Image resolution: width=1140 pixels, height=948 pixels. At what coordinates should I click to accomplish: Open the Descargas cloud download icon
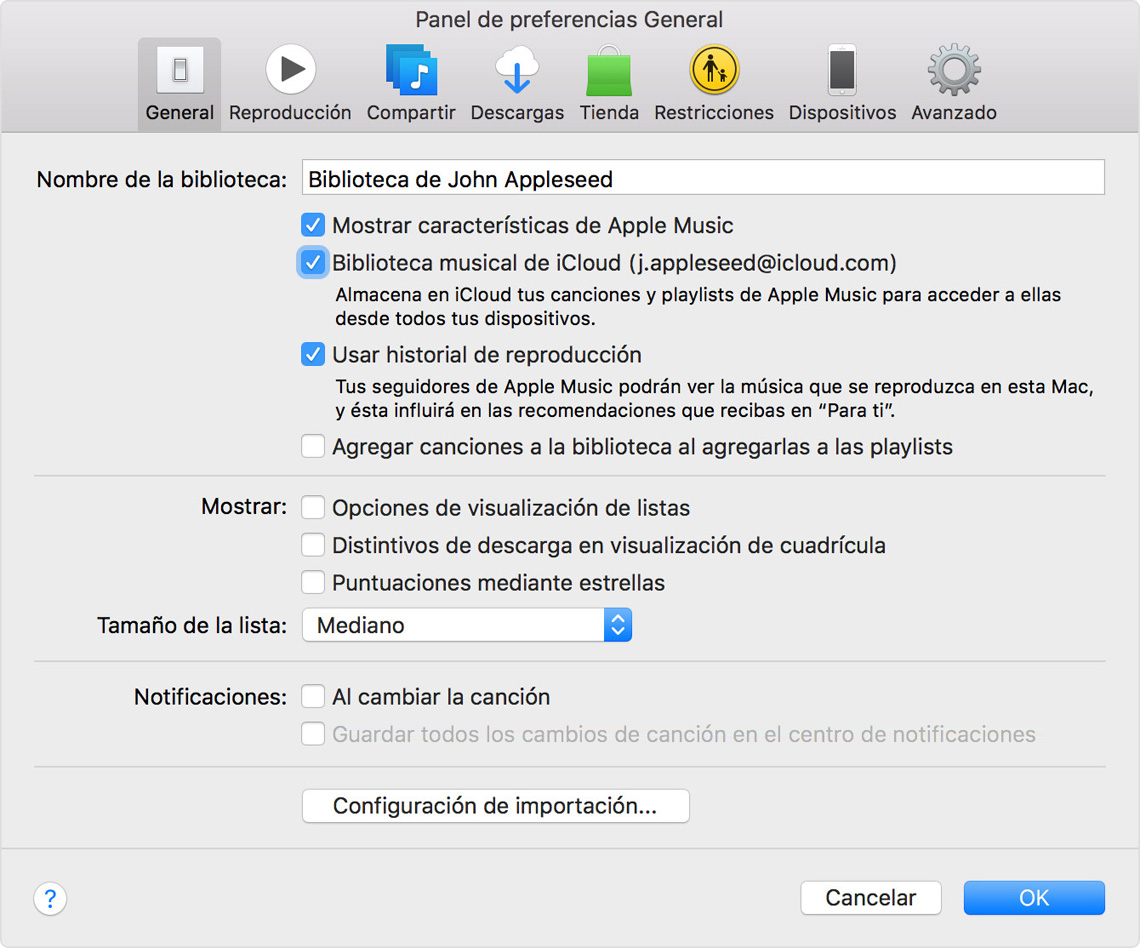tap(517, 71)
